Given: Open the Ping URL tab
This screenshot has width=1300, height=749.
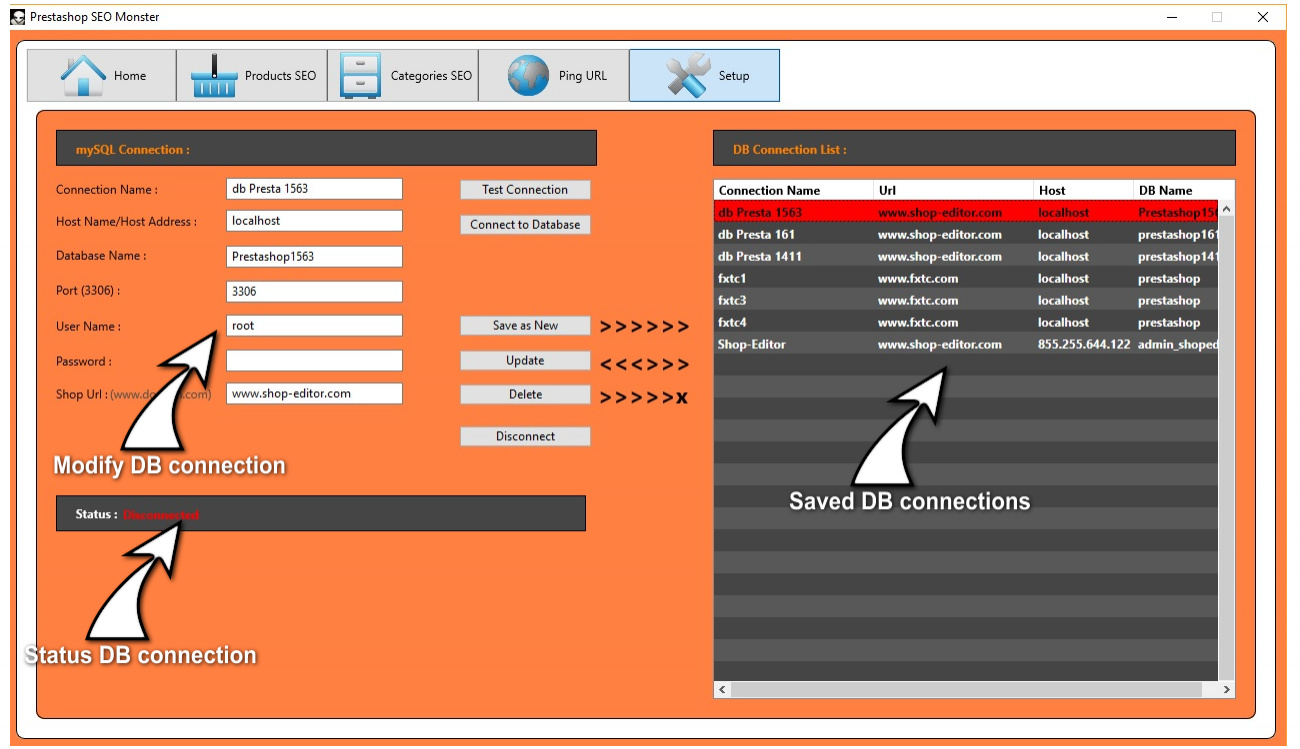Looking at the screenshot, I should [554, 76].
